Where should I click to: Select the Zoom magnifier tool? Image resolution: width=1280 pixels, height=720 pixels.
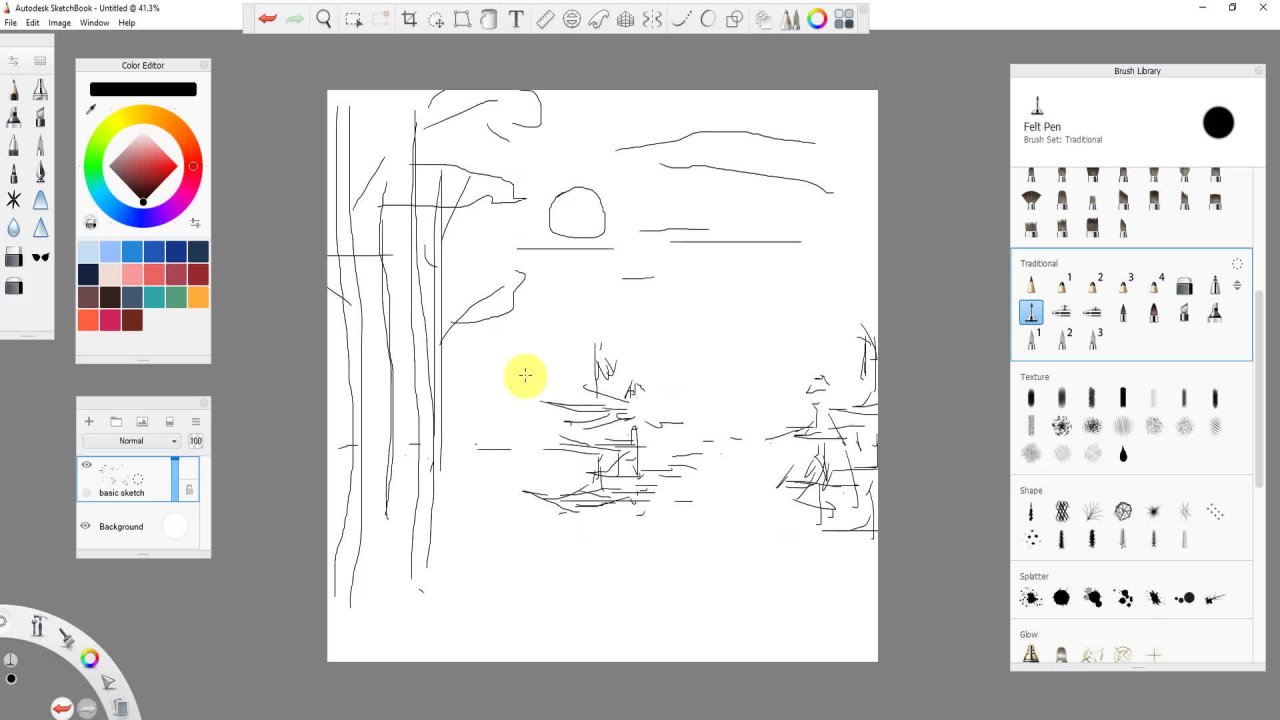[323, 18]
